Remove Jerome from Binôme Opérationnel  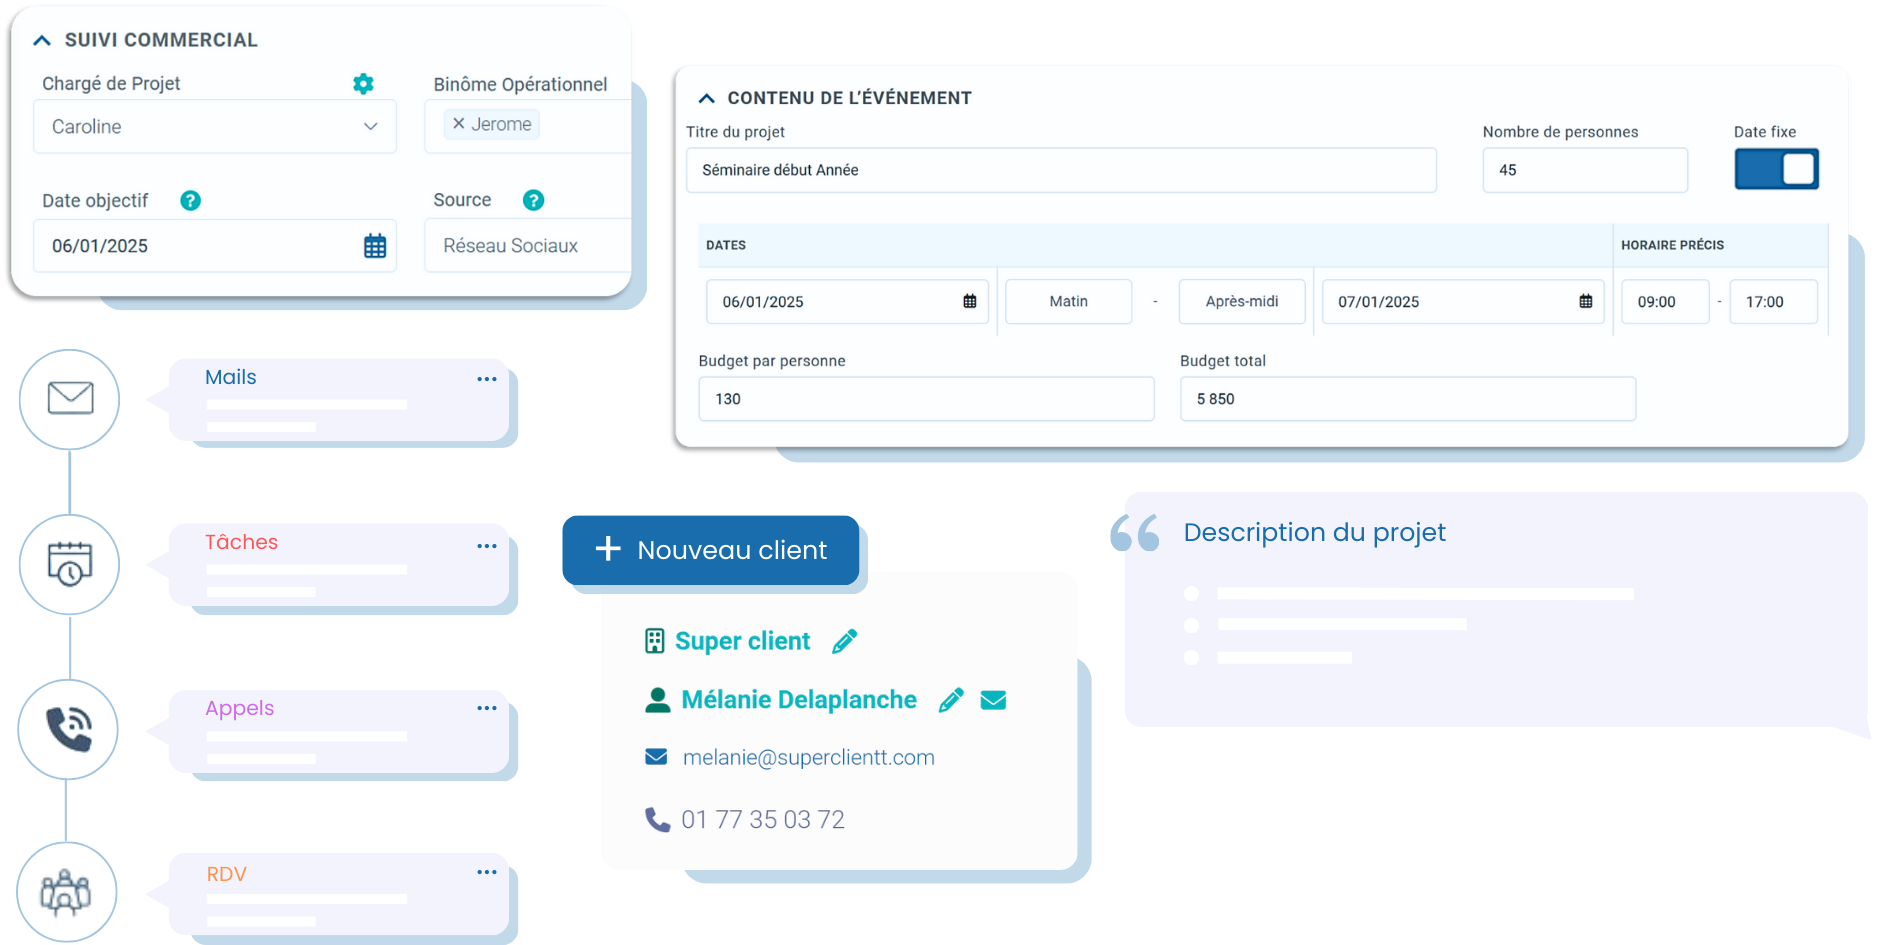point(459,124)
